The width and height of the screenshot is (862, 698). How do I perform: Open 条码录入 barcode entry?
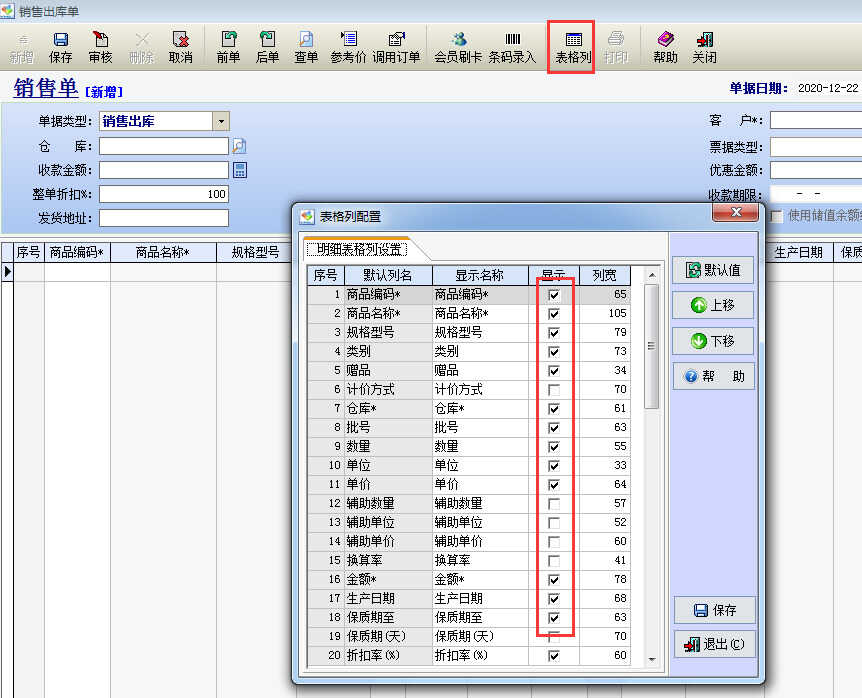pos(512,47)
